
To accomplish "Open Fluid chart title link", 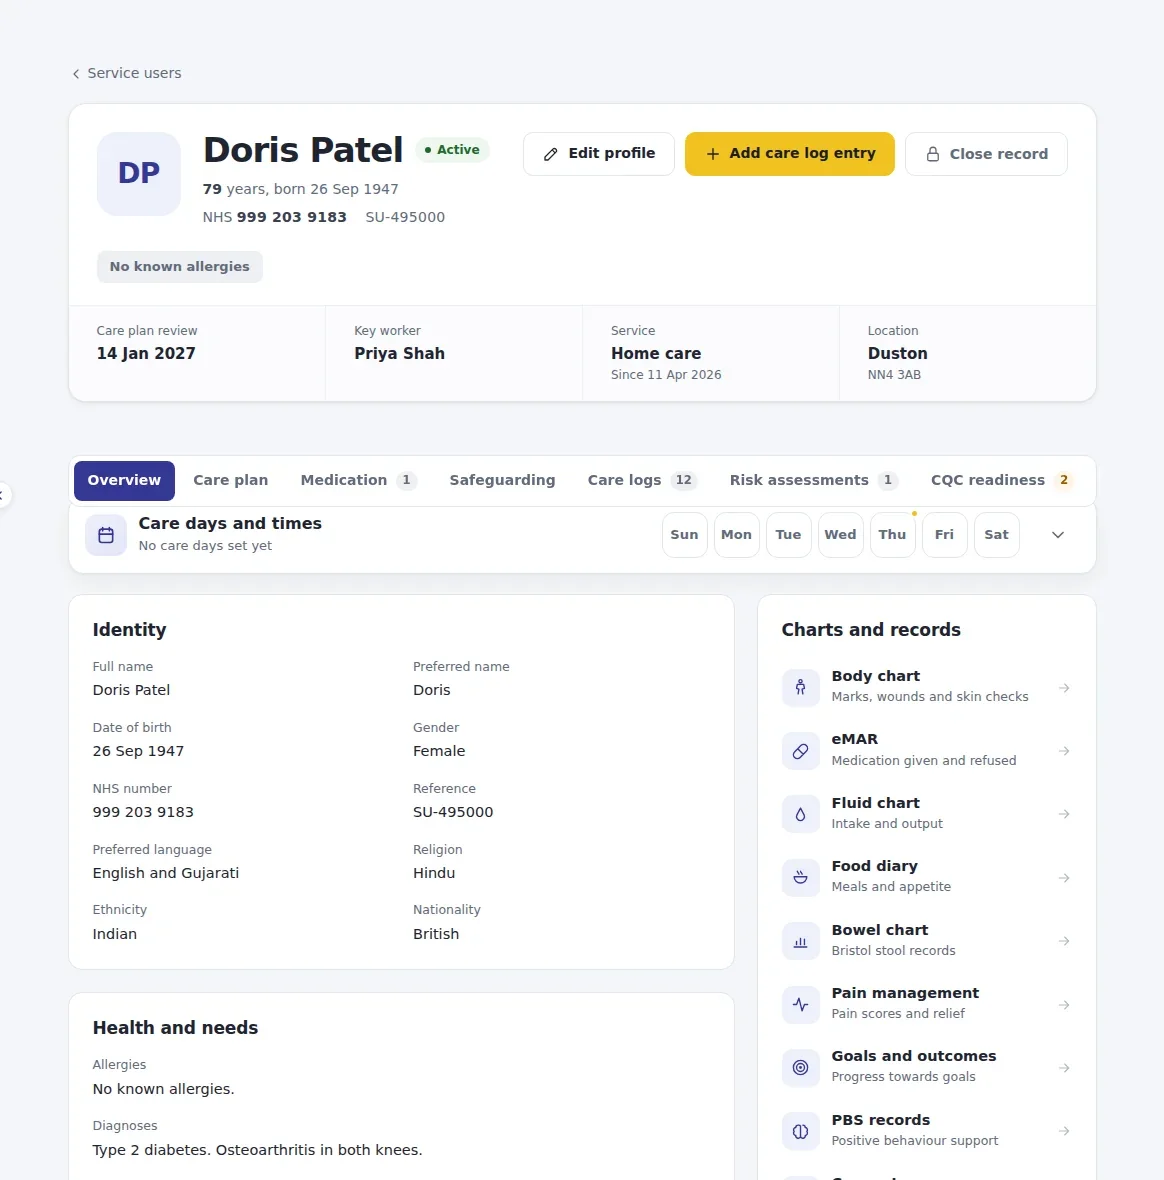I will coord(876,803).
